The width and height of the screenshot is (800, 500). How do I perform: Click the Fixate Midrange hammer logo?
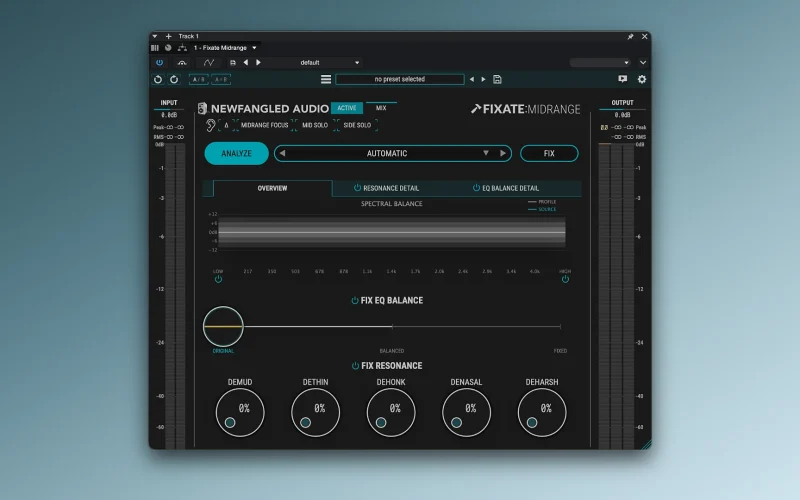tap(476, 108)
